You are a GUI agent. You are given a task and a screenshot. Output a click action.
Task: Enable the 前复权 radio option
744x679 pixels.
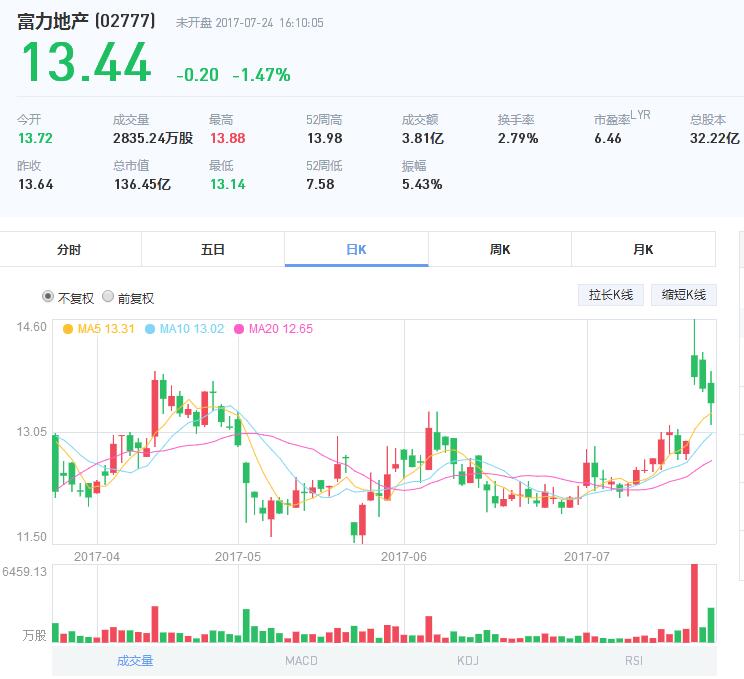(x=108, y=297)
